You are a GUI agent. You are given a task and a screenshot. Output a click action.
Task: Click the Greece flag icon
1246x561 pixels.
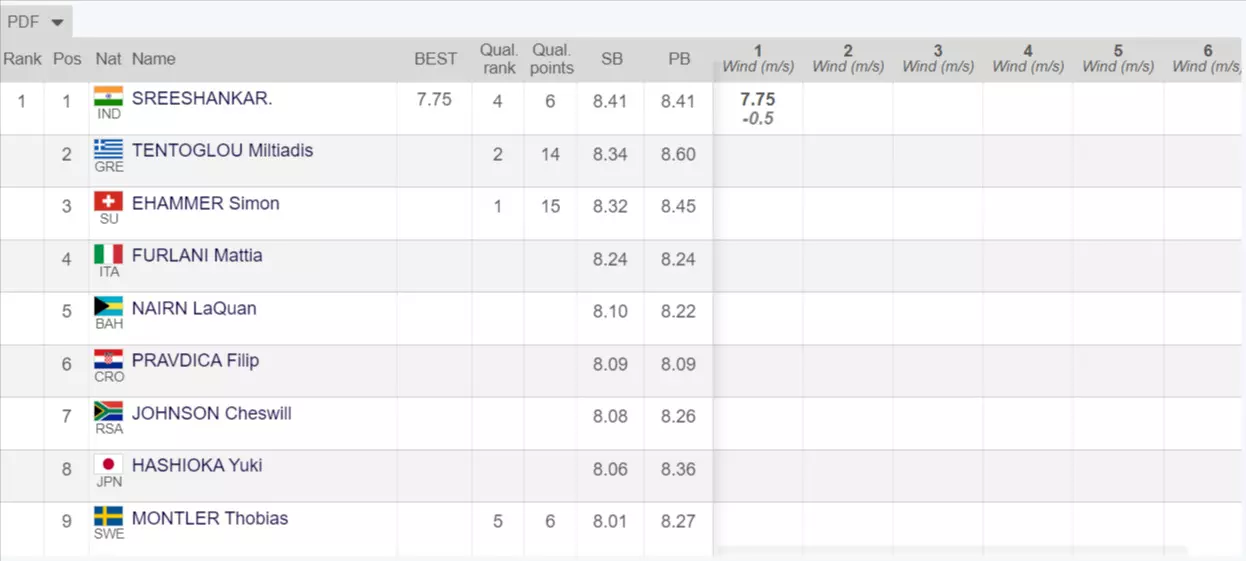click(x=108, y=149)
